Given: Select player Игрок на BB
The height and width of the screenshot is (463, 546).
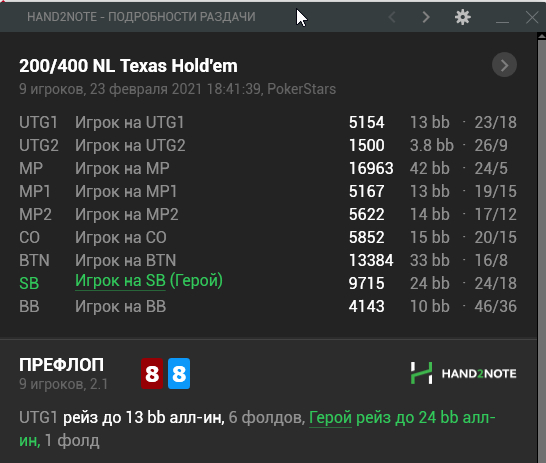Looking at the screenshot, I should coord(120,306).
